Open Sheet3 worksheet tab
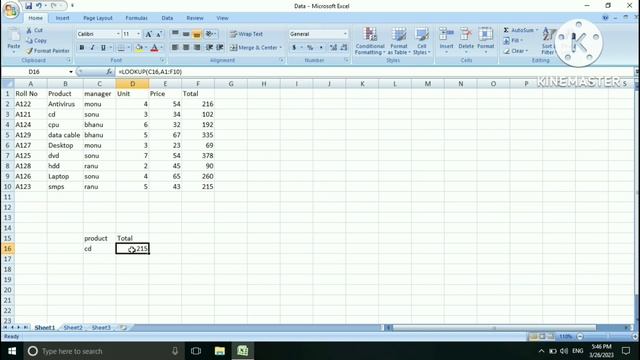 click(x=101, y=327)
